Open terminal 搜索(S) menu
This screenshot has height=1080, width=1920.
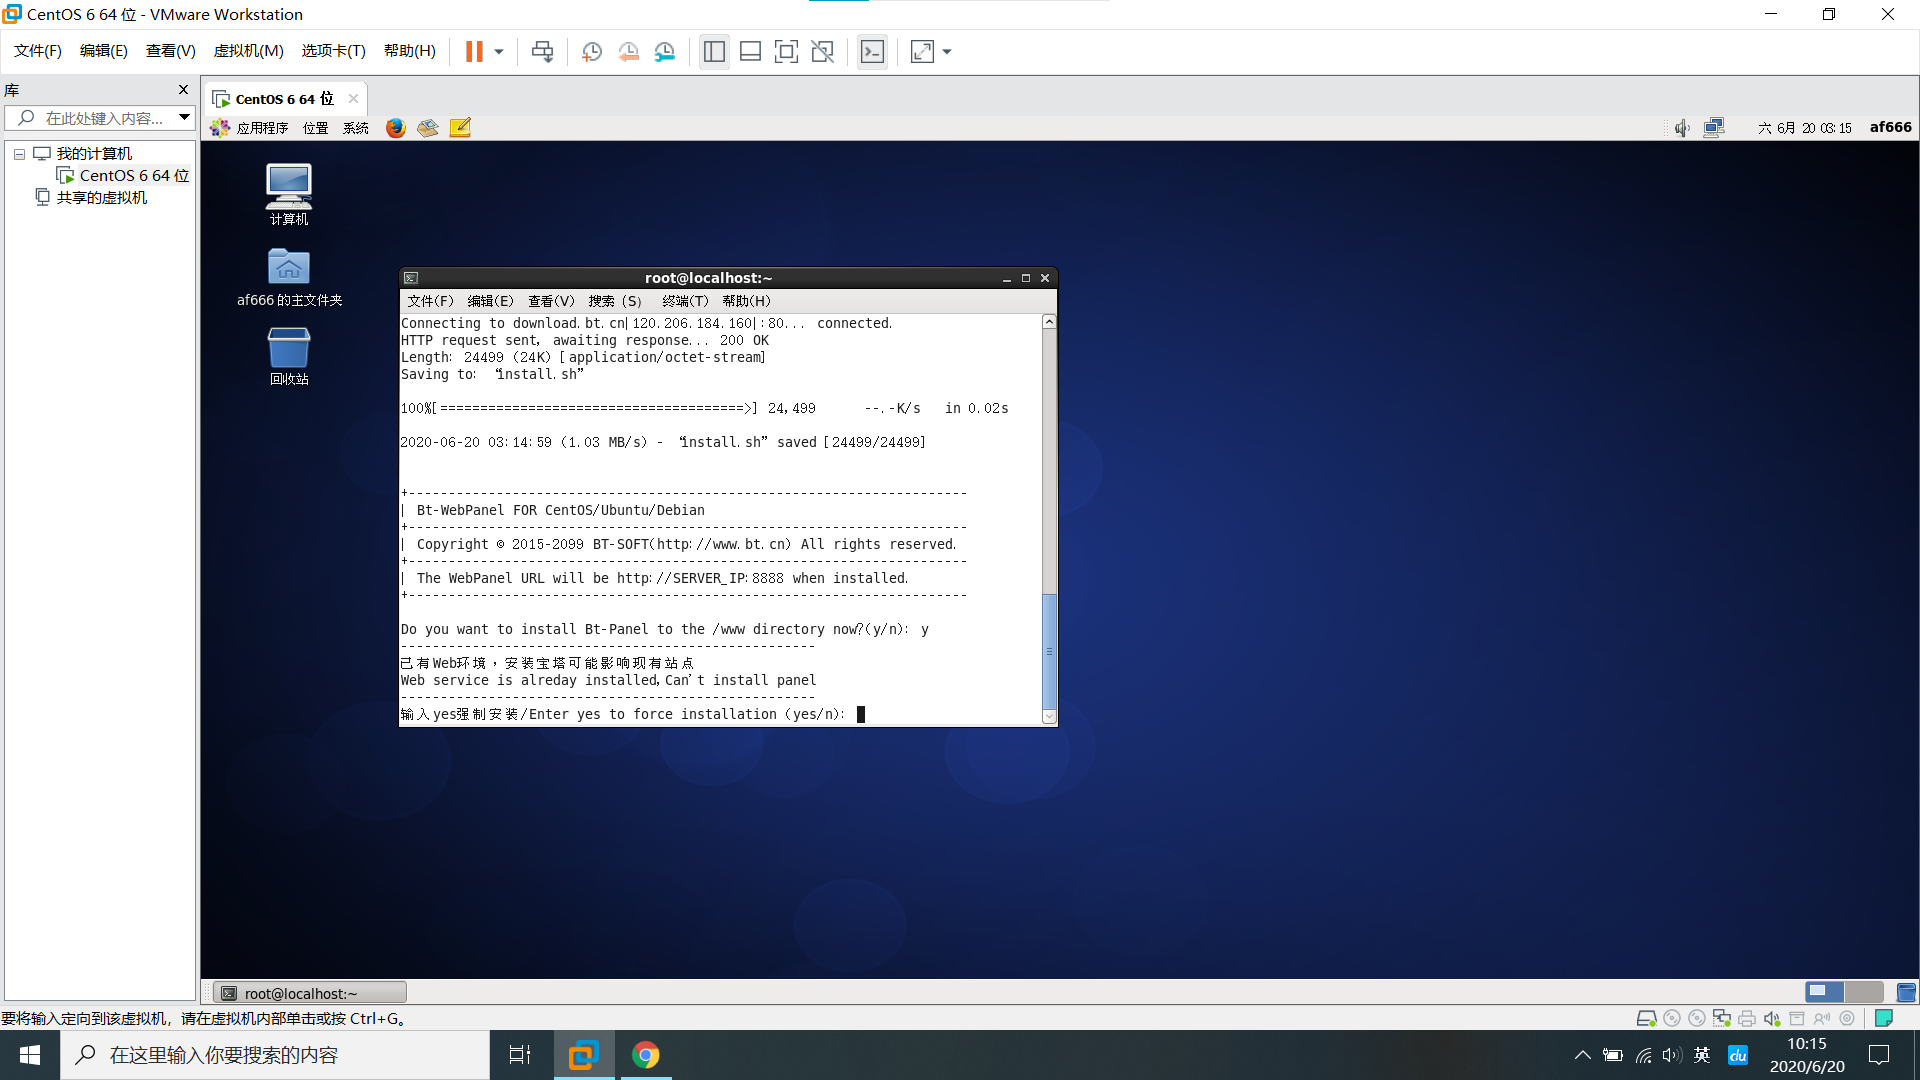pyautogui.click(x=615, y=301)
